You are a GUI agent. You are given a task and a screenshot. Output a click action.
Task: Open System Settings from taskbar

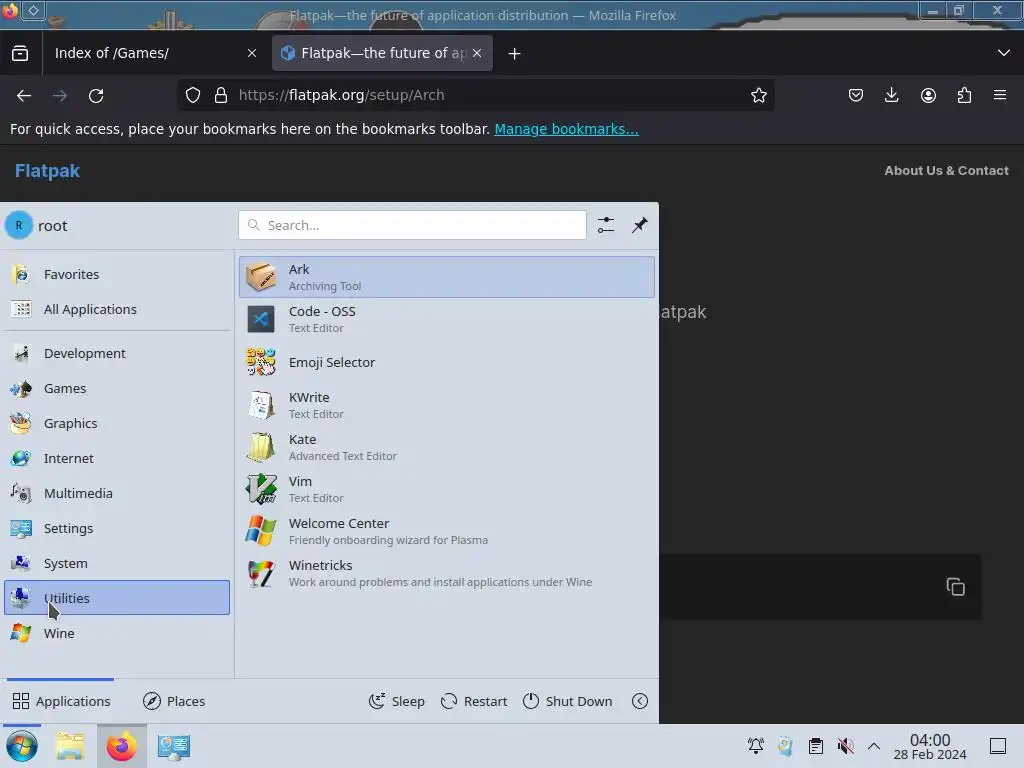click(x=174, y=746)
